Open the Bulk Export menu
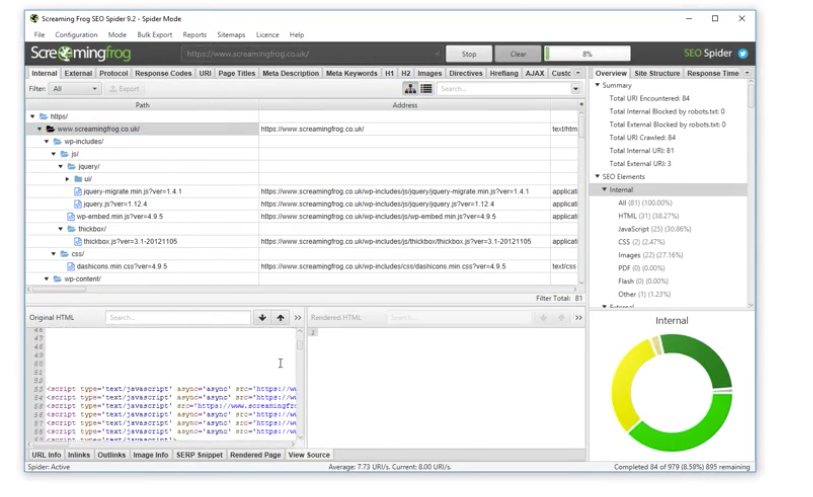Viewport: 813px width, 497px height. [x=155, y=35]
